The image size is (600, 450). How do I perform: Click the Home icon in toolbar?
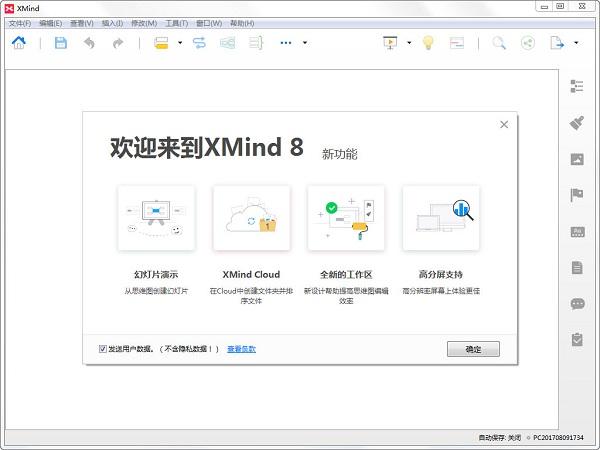18,43
